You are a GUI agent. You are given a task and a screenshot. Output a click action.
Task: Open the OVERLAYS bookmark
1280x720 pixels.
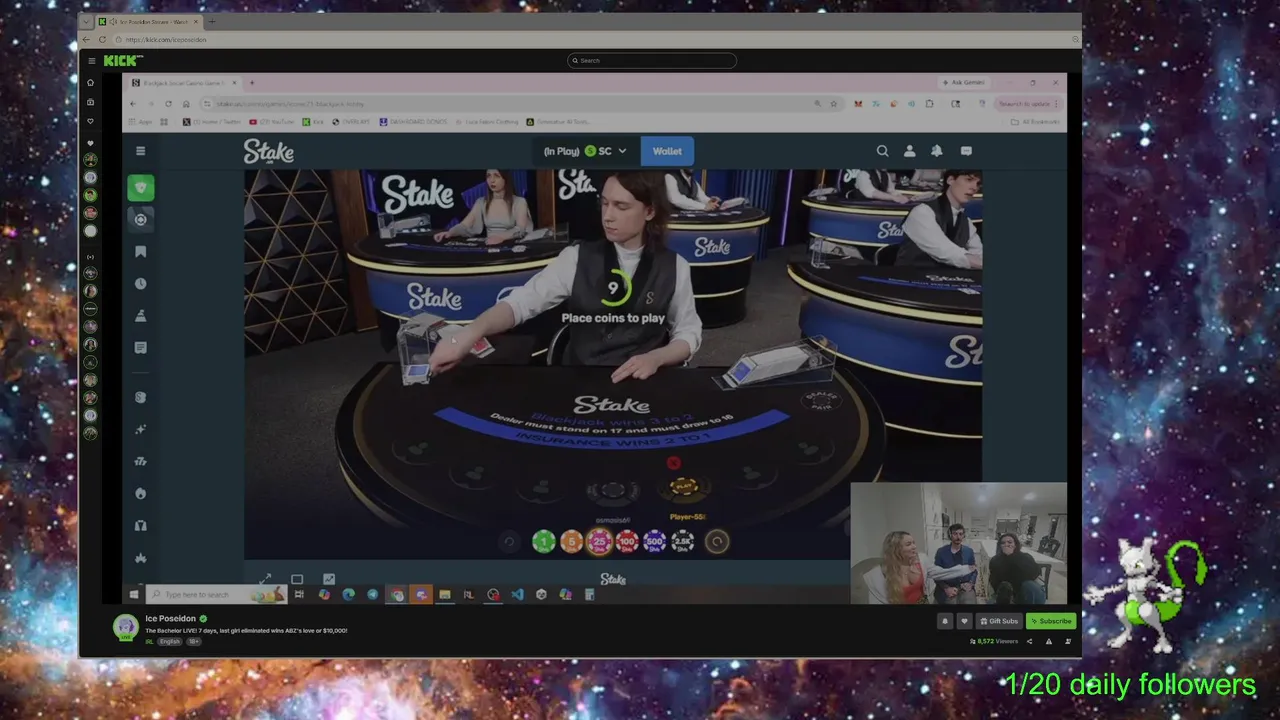[x=350, y=122]
